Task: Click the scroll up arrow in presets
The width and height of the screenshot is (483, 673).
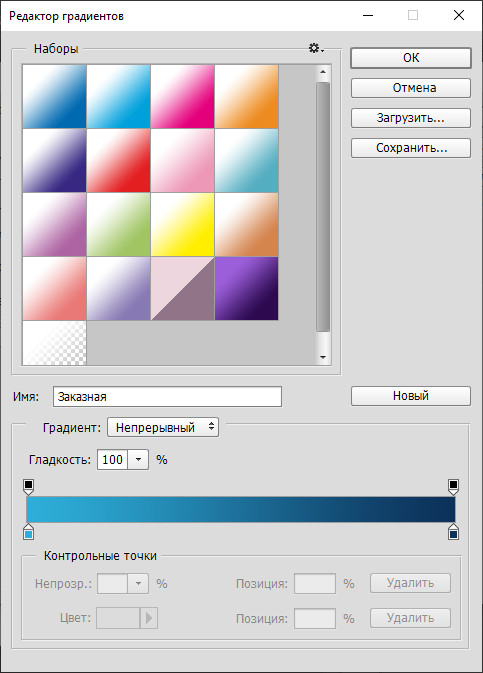Action: point(323,72)
